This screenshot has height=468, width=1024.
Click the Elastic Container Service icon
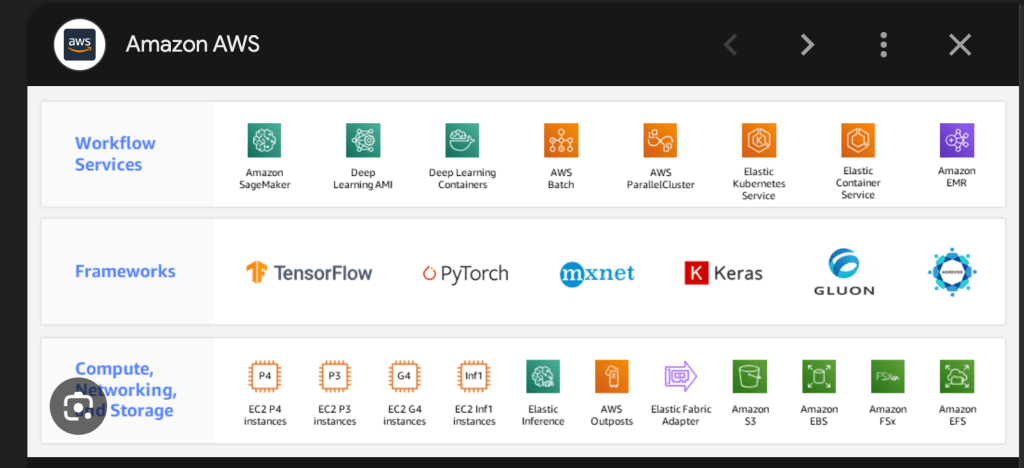click(x=858, y=140)
